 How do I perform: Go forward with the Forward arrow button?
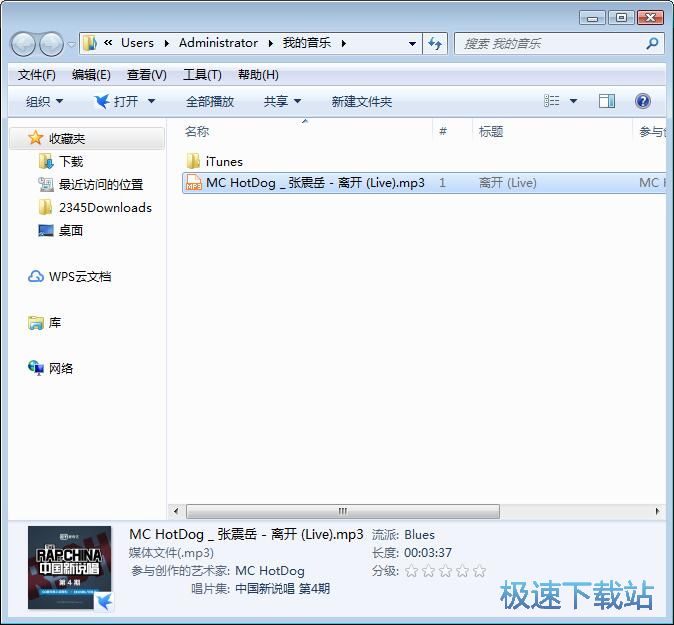pyautogui.click(x=51, y=44)
